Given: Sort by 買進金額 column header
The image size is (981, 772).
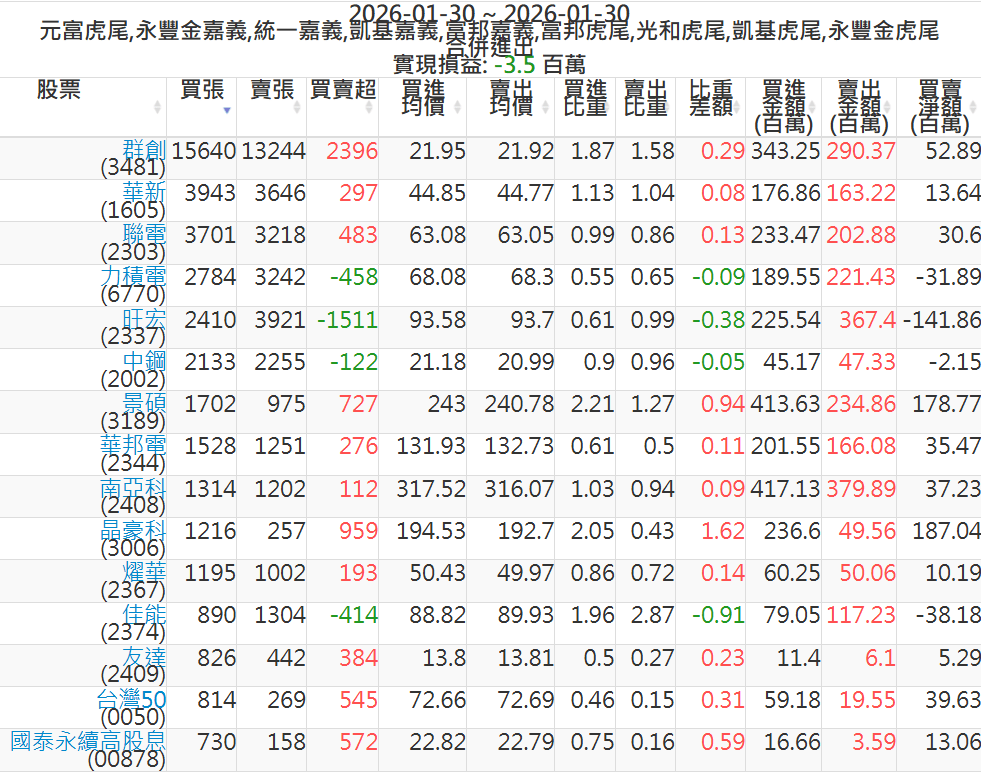Looking at the screenshot, I should coord(783,106).
